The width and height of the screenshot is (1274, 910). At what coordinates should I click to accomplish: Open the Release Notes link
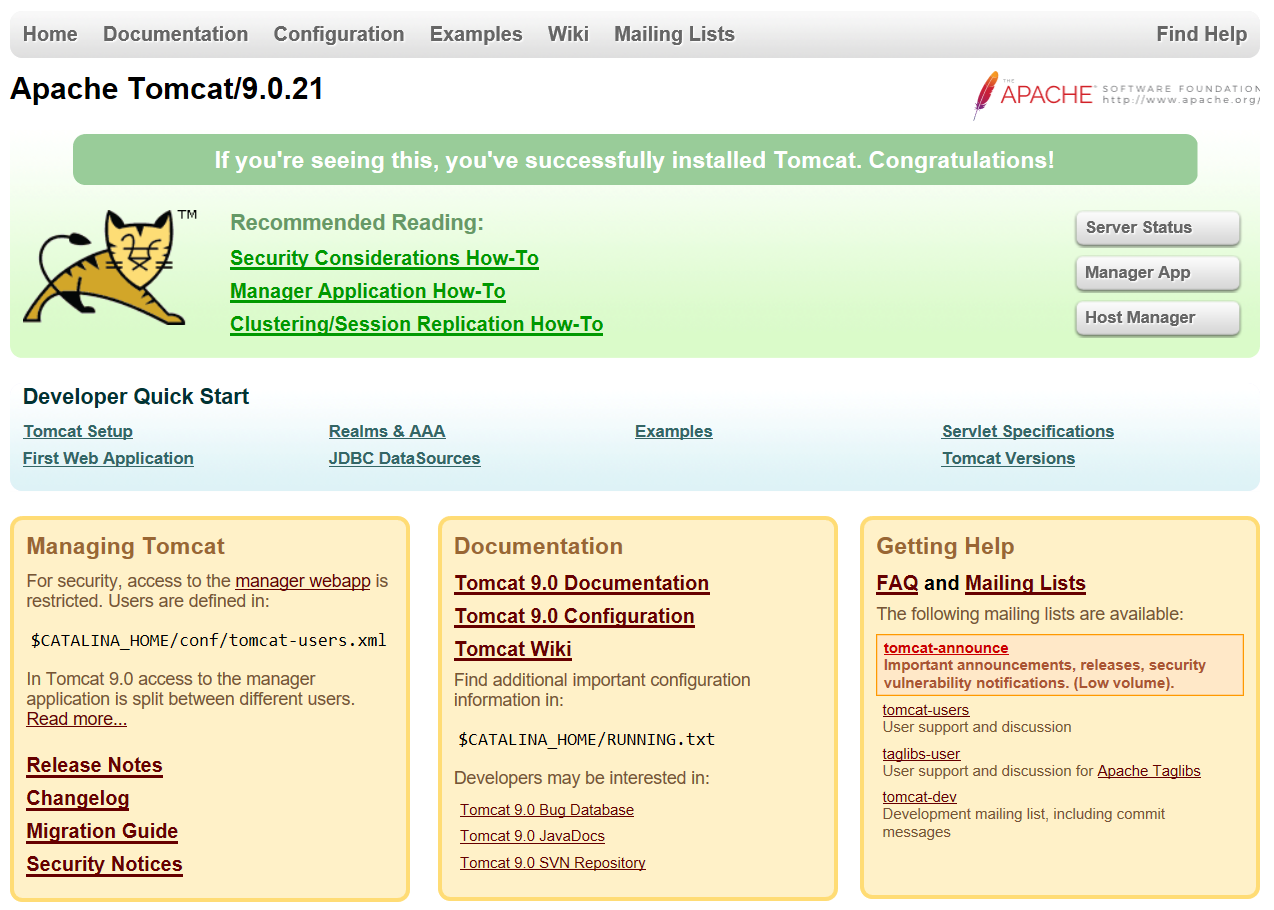tap(94, 765)
